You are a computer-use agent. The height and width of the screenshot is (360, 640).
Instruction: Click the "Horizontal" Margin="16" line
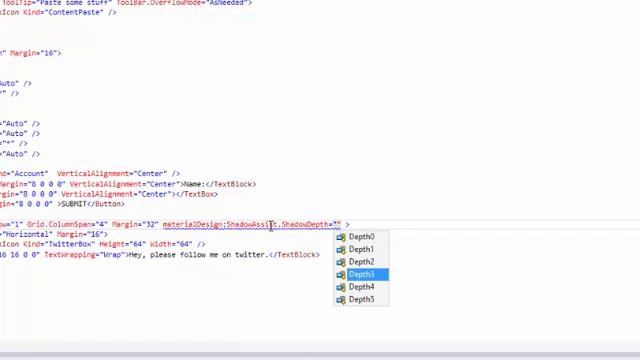coord(54,234)
